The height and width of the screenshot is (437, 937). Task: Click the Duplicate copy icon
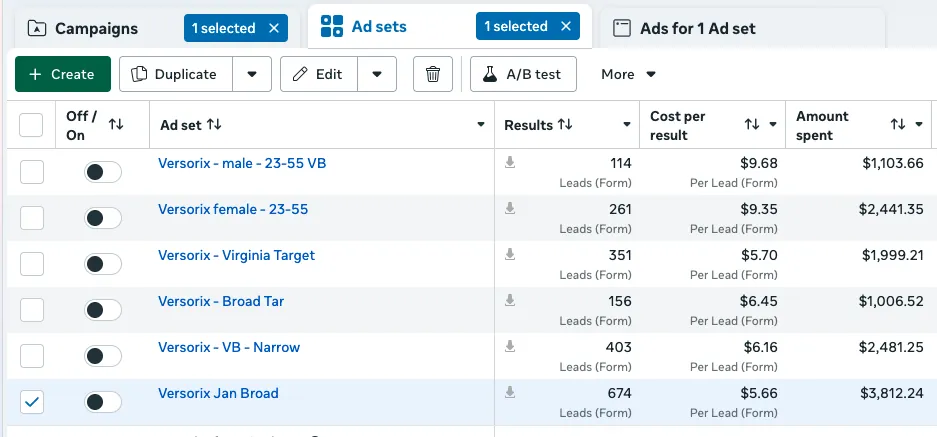[139, 74]
